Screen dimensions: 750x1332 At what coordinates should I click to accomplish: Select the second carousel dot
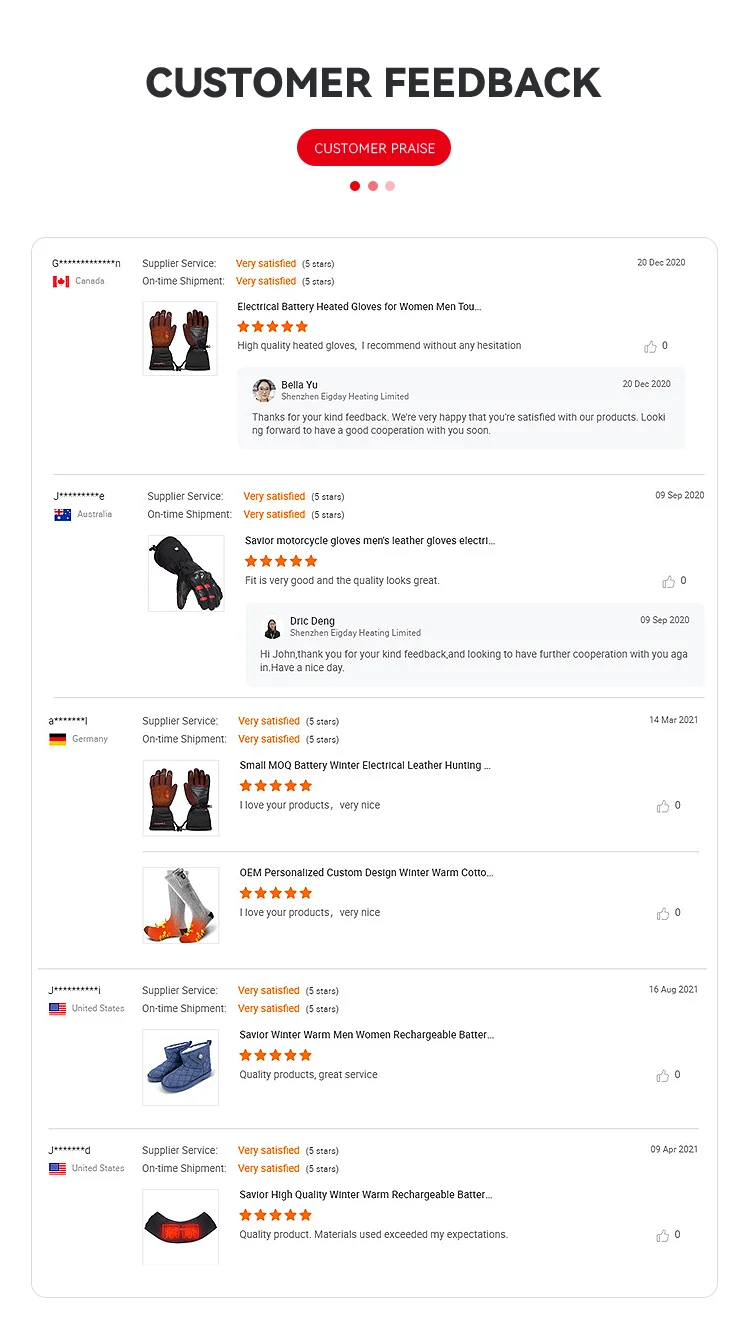(x=373, y=186)
